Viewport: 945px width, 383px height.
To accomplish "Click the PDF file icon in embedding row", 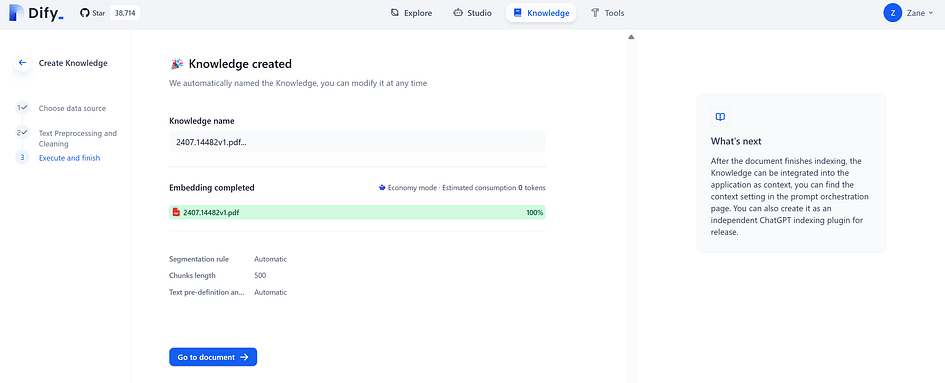I will (x=176, y=212).
